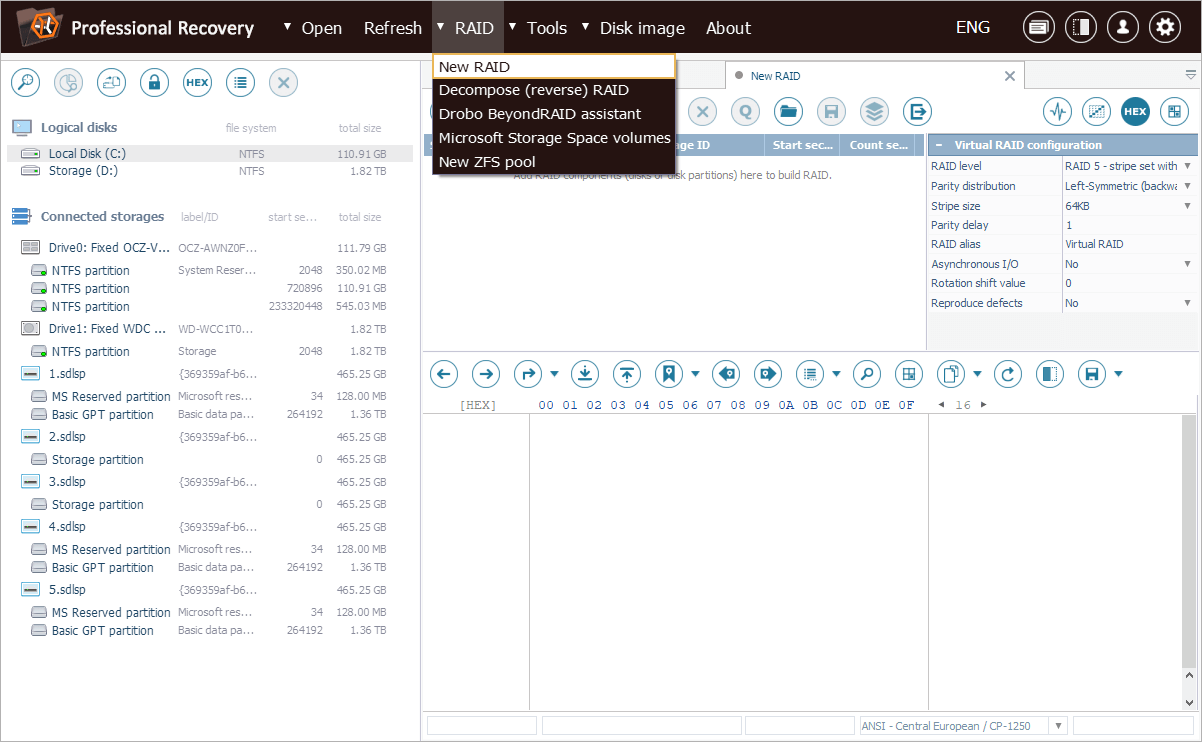
Task: Click the magnifier search icon in hex toolbar
Action: [867, 374]
